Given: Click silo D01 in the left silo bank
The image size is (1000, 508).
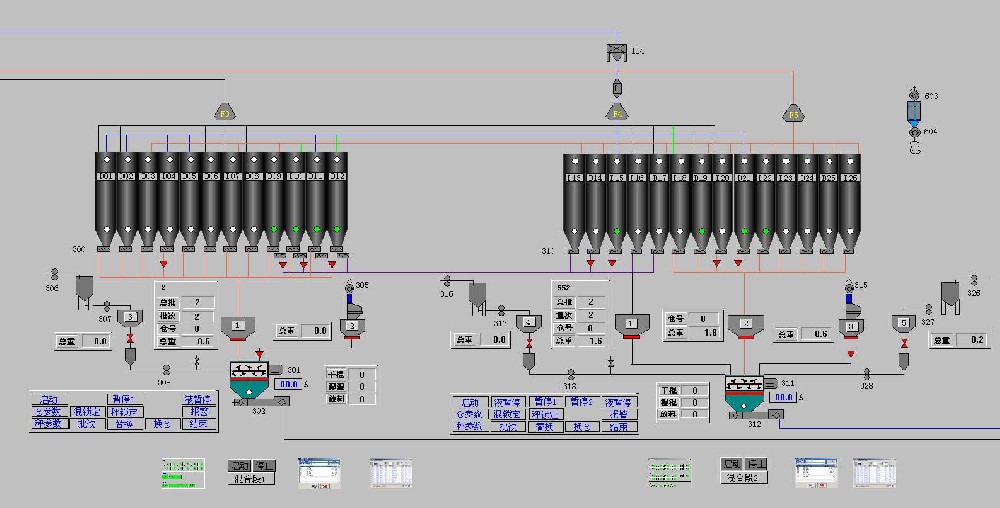Looking at the screenshot, I should point(106,200).
